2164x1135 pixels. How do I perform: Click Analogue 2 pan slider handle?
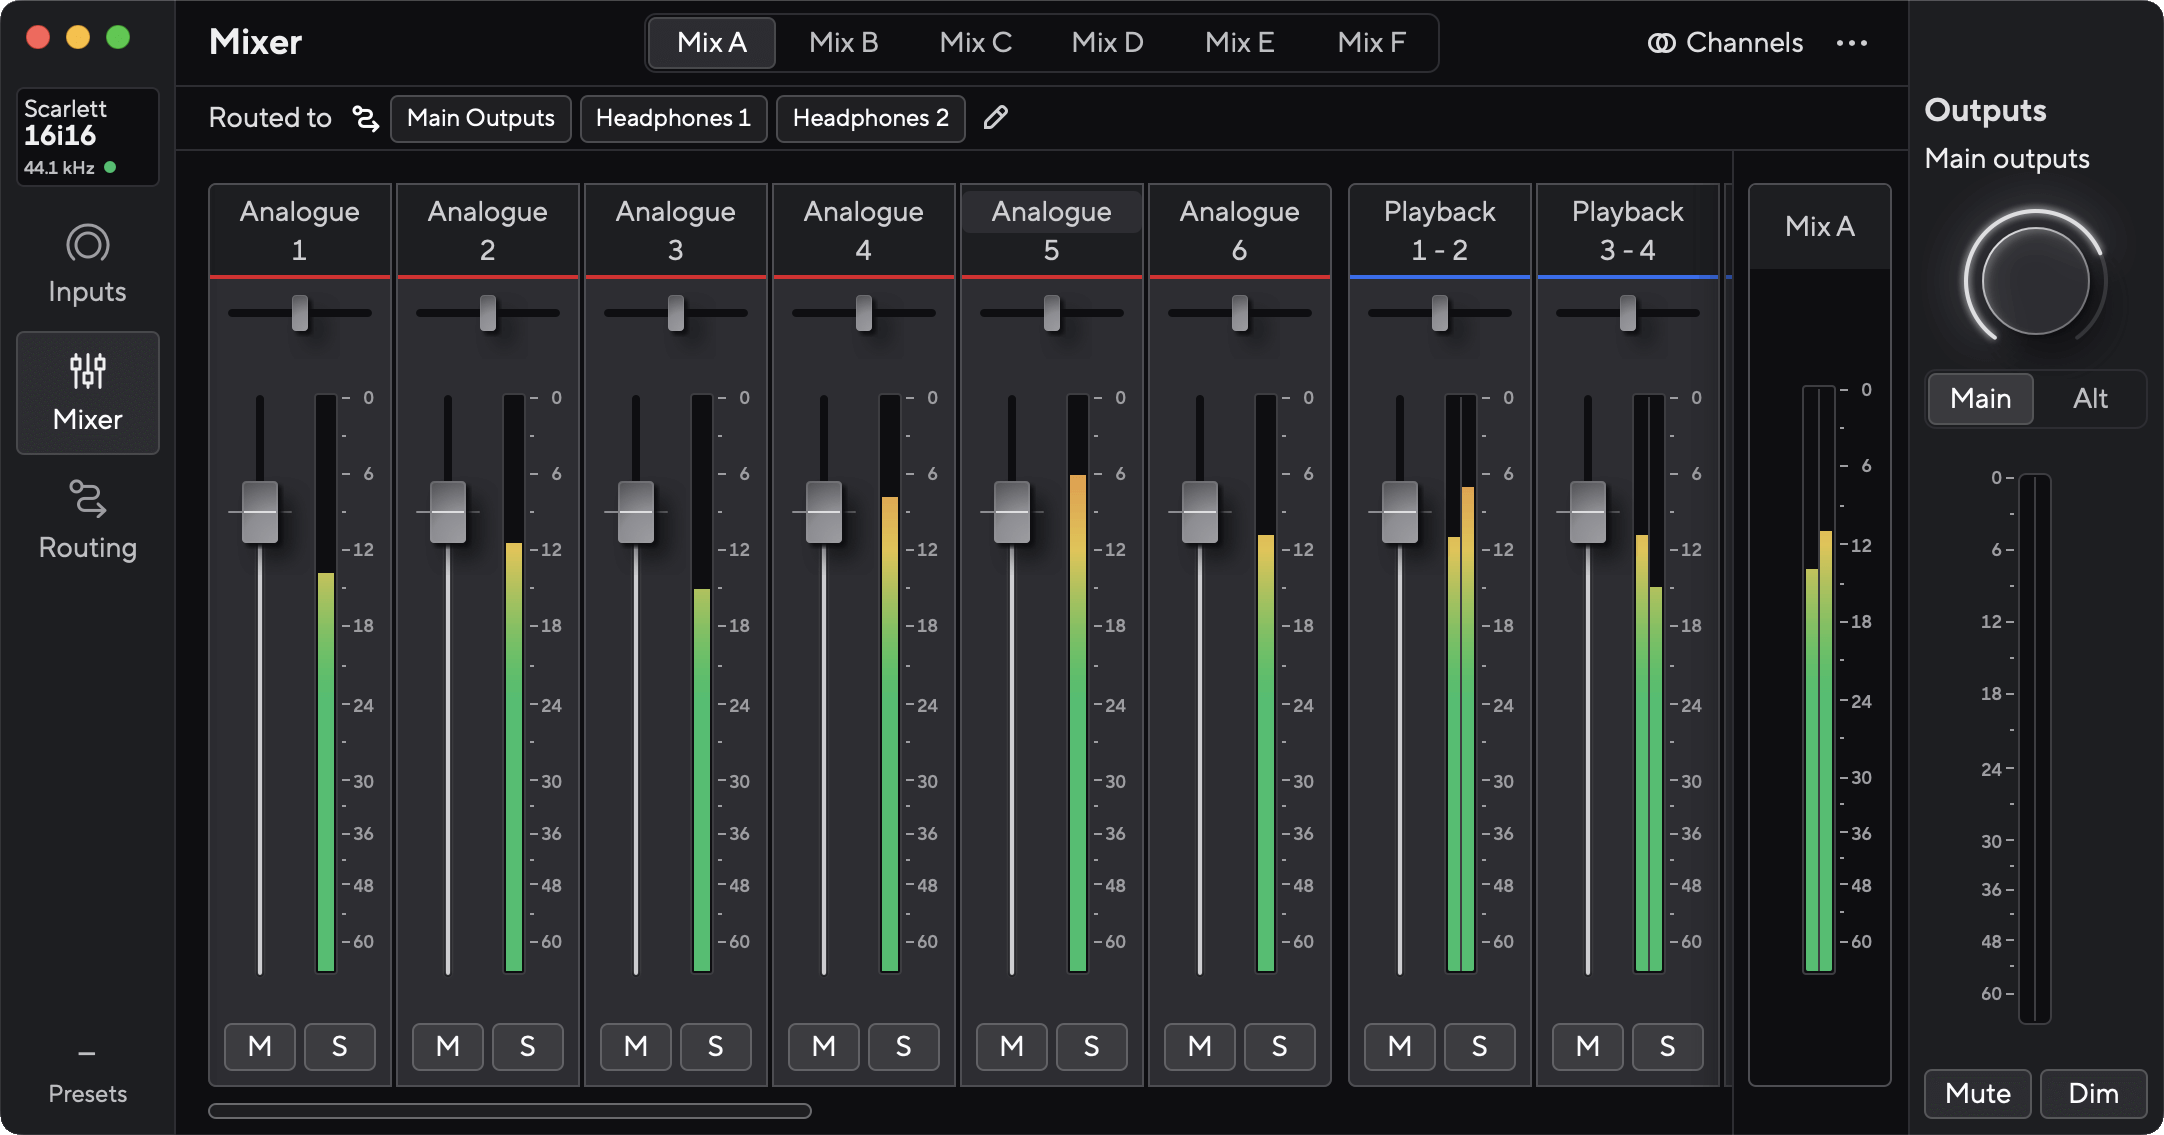(488, 313)
